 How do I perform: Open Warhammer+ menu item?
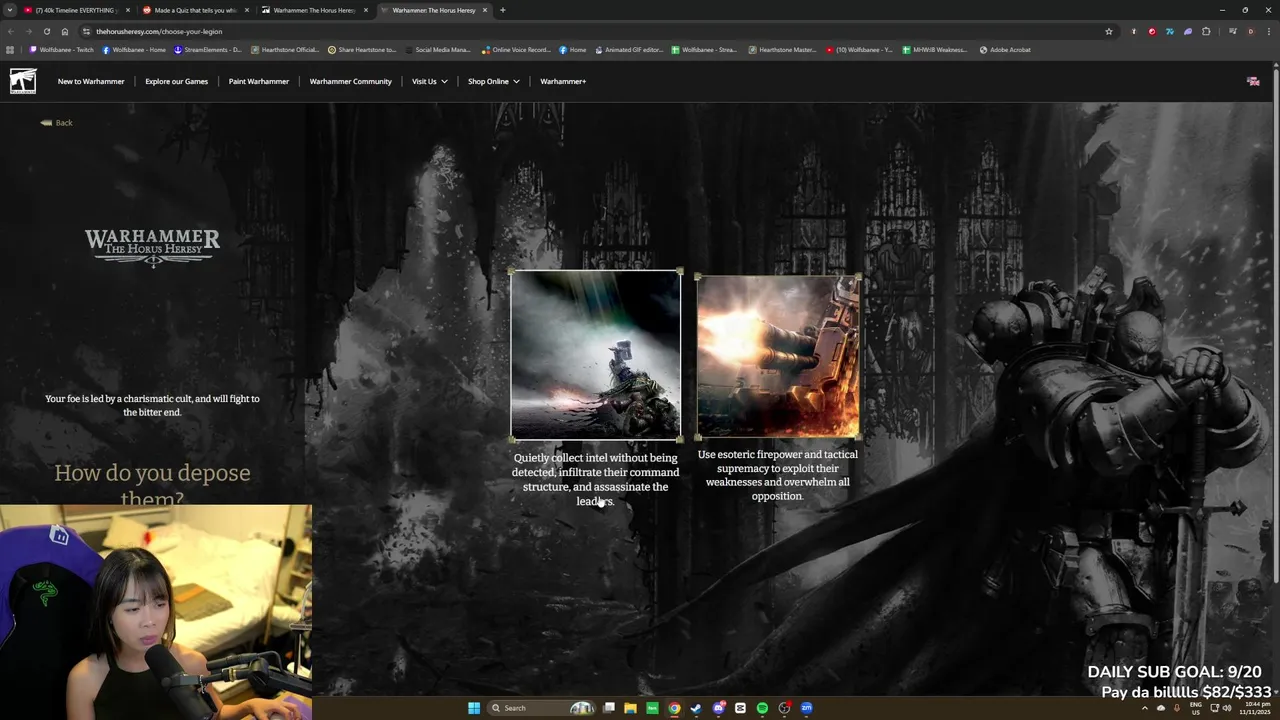pyautogui.click(x=563, y=81)
